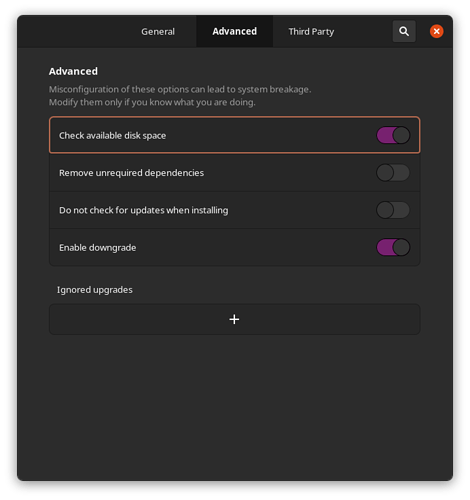Turn on Do not check for updates switch
The width and height of the screenshot is (470, 500).
click(393, 210)
